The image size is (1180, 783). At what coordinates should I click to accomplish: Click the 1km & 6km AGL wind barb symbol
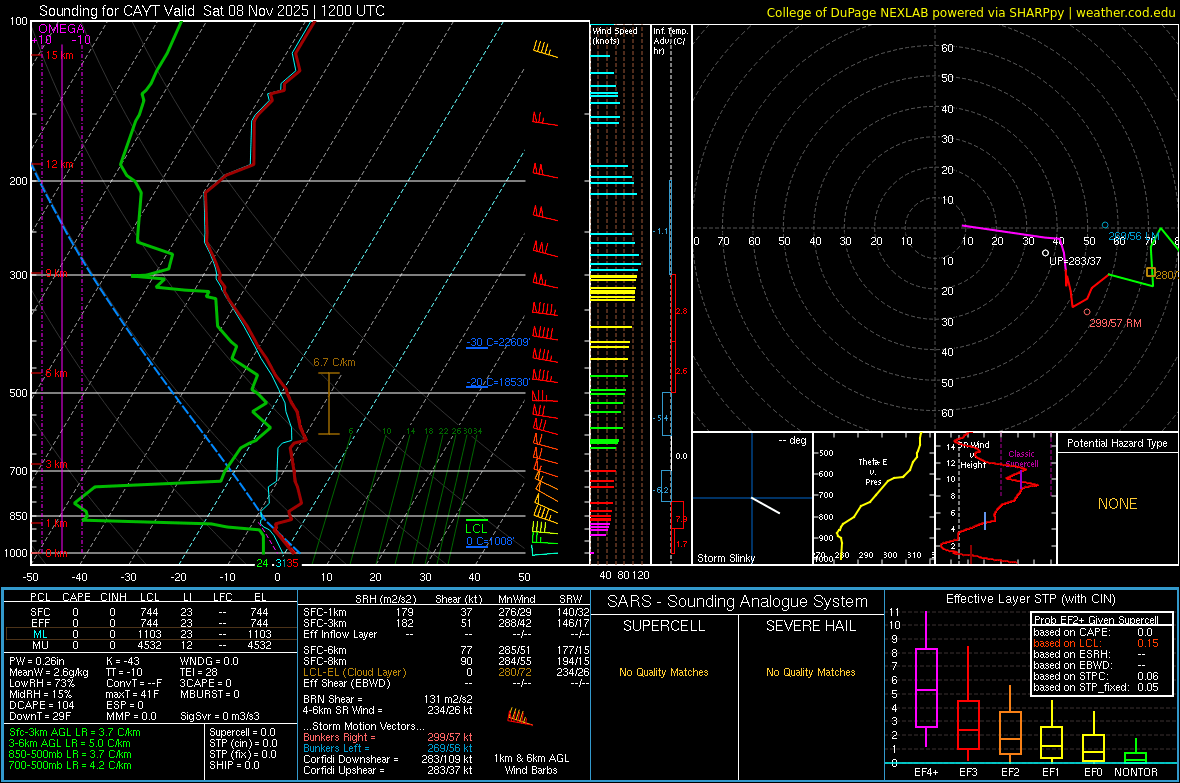coord(519,716)
